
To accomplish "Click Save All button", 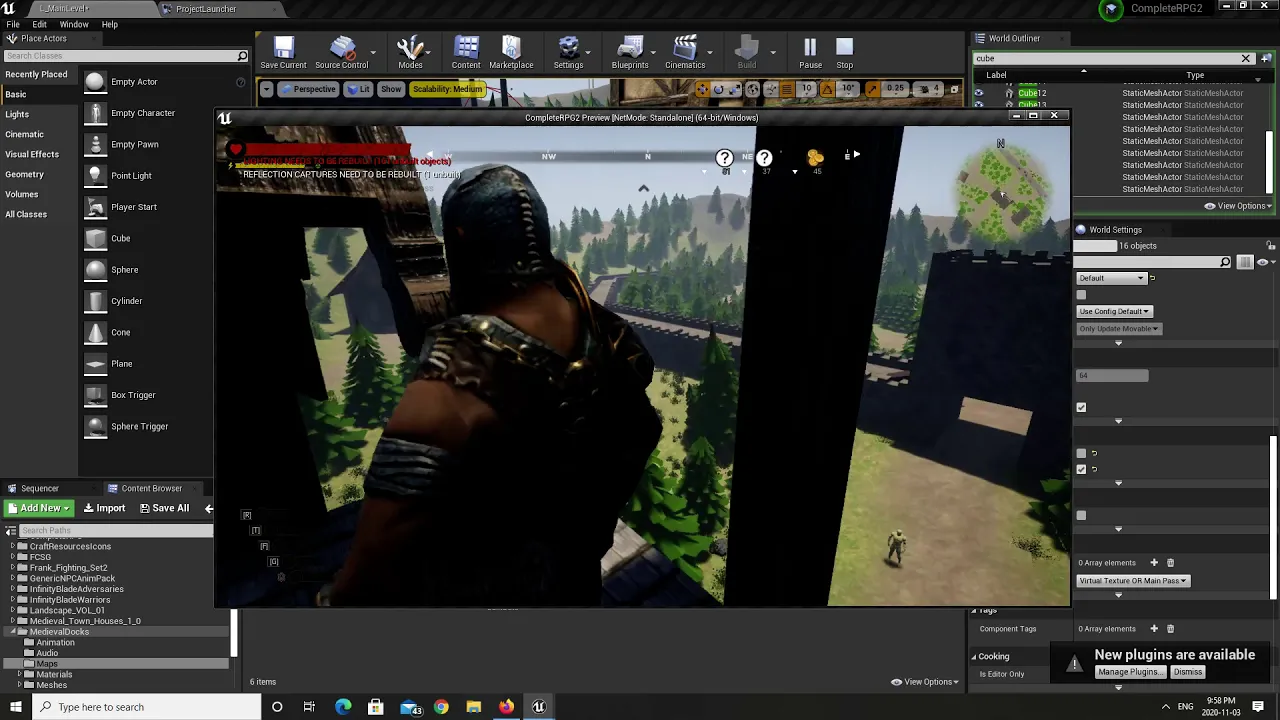I will [x=164, y=508].
